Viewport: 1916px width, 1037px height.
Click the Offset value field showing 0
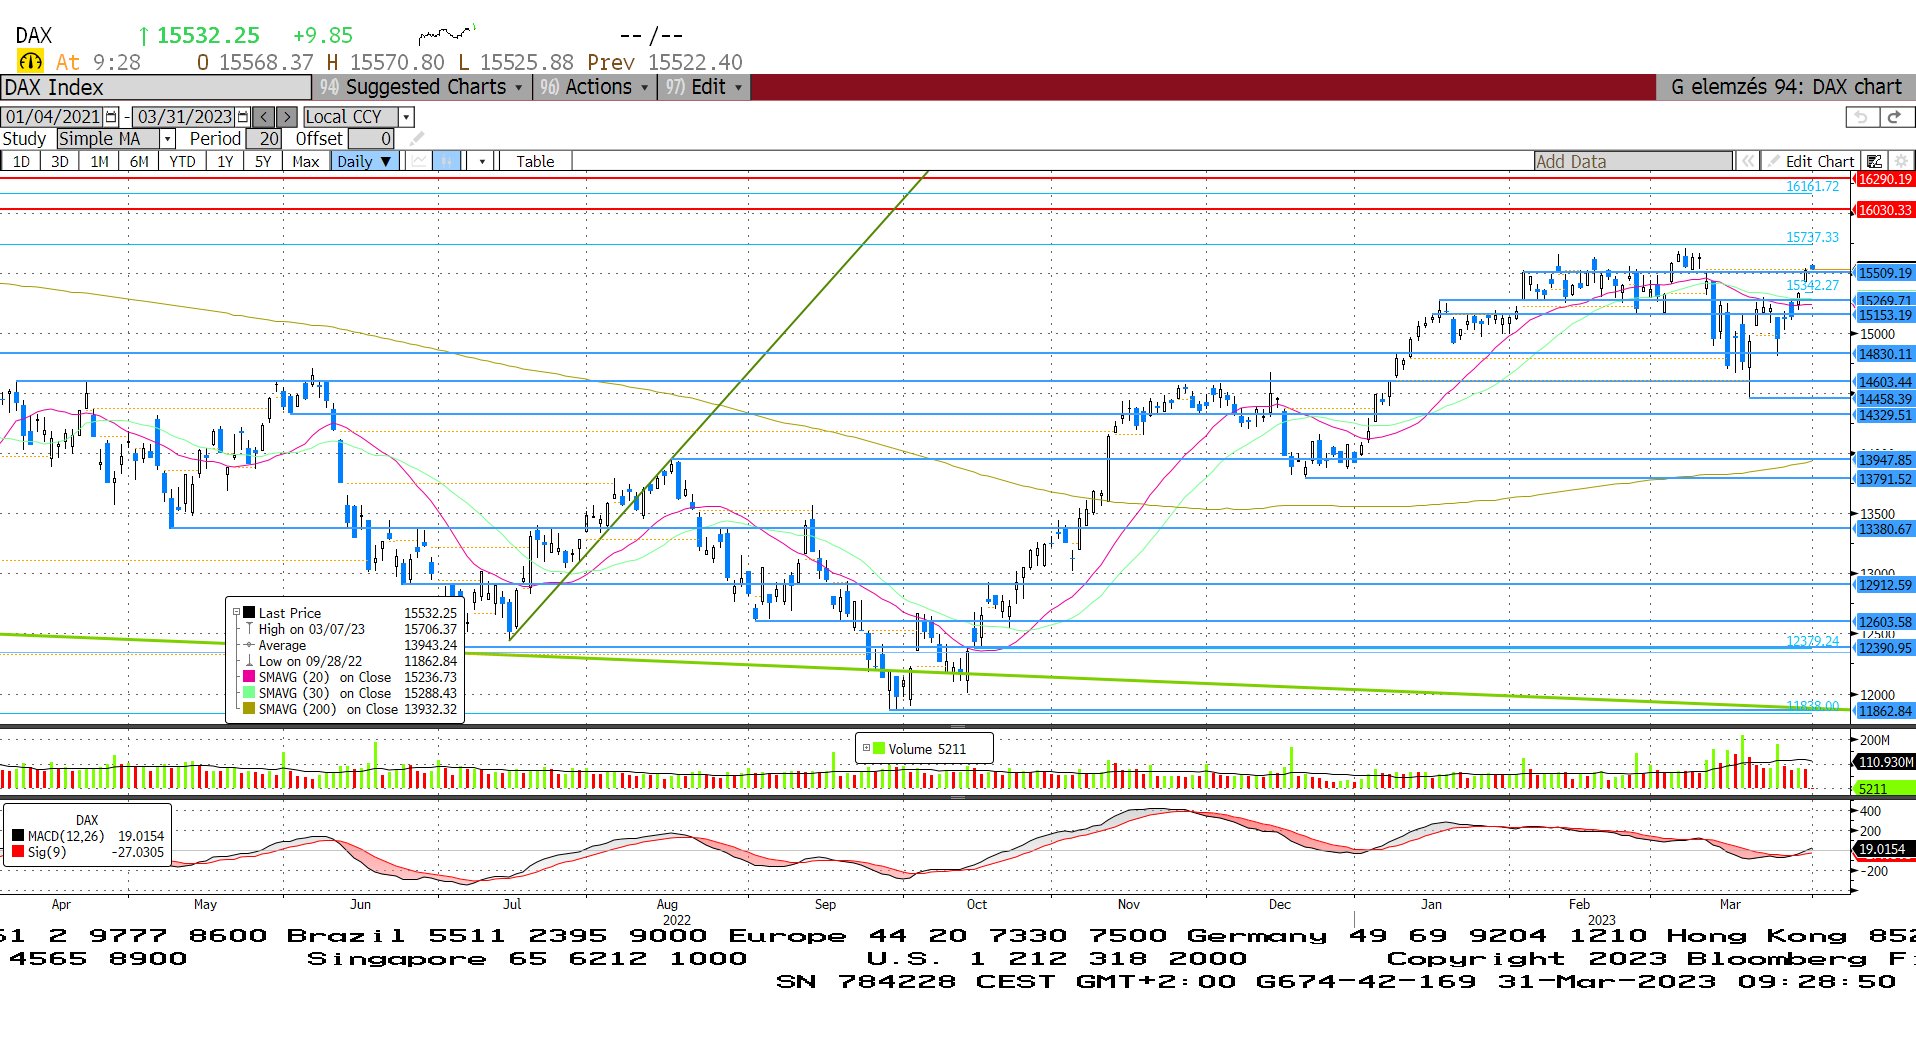pyautogui.click(x=372, y=139)
